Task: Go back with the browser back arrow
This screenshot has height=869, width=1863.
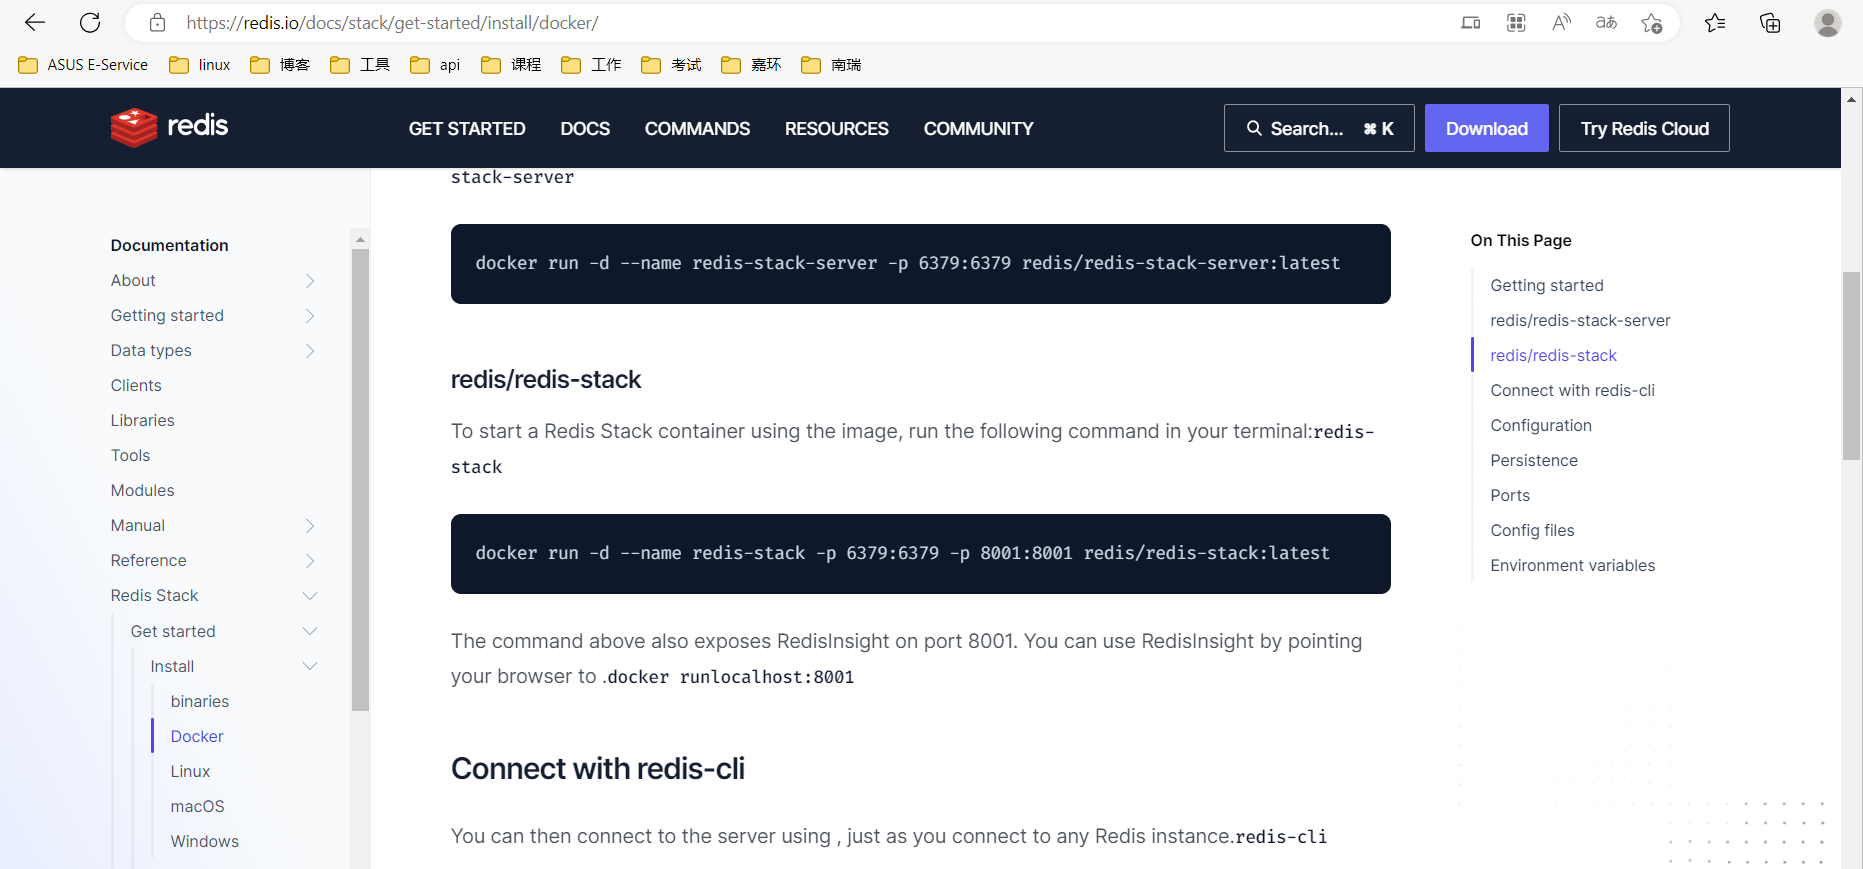Action: pos(35,22)
